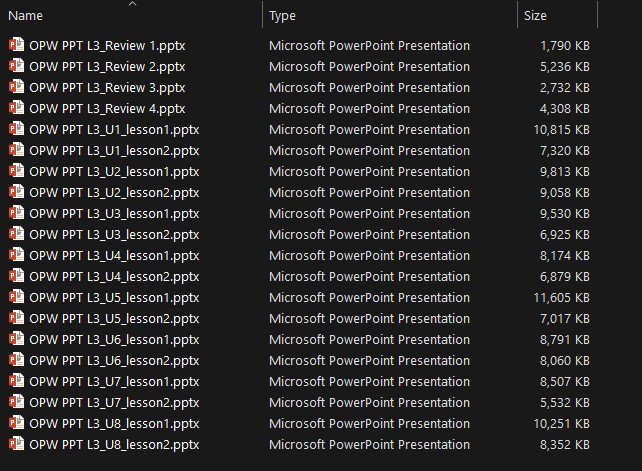The width and height of the screenshot is (642, 471).
Task: Select file name OPW PPT L3_U3_lesson2.pptx
Action: (x=114, y=234)
